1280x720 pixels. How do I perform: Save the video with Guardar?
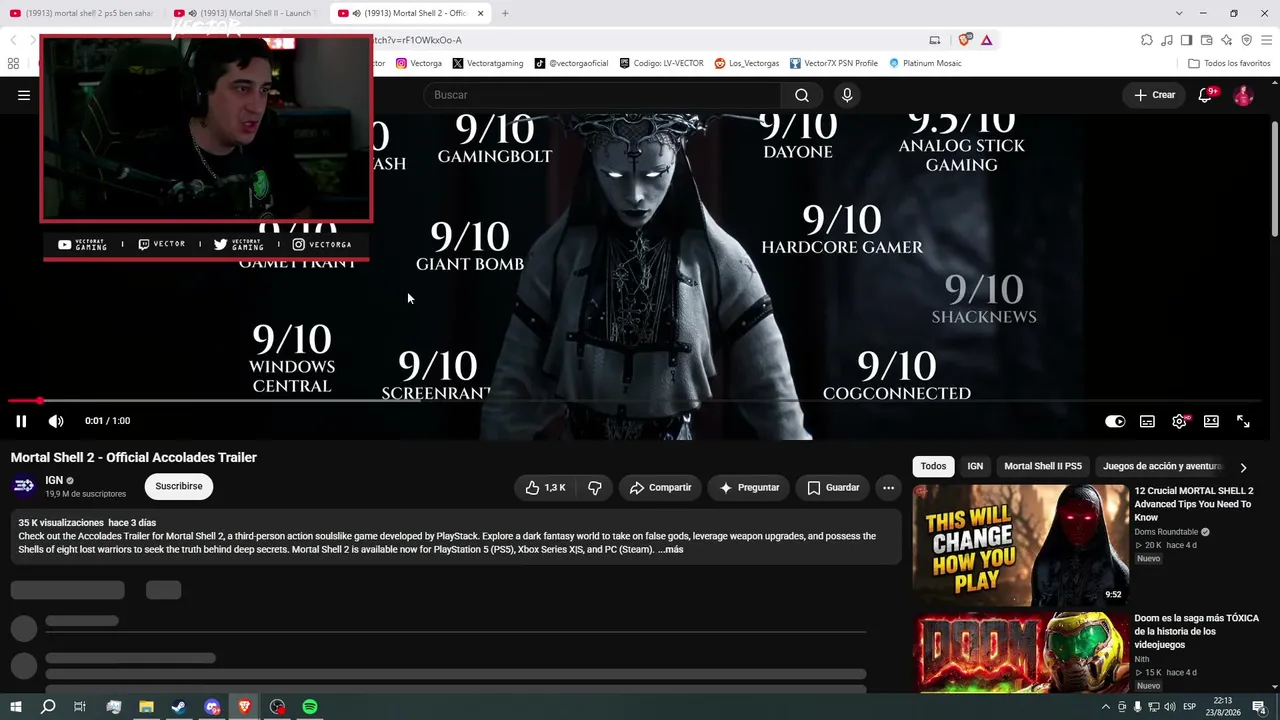point(833,488)
